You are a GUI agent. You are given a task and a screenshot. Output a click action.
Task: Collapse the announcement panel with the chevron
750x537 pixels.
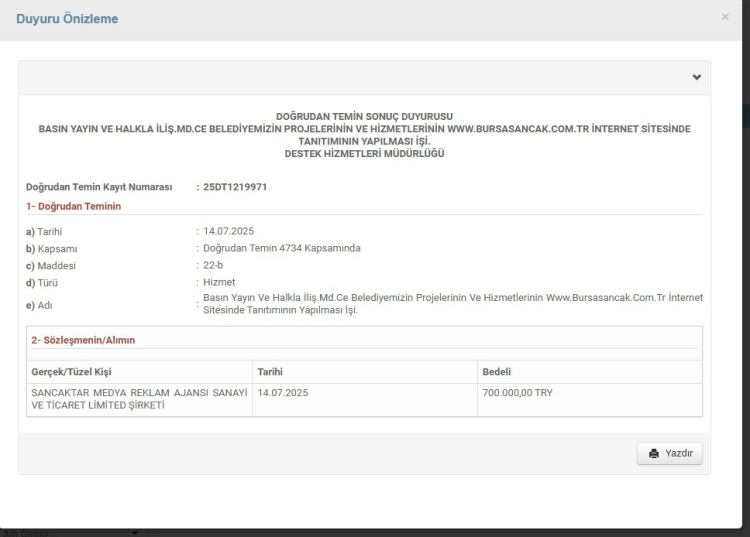696,78
